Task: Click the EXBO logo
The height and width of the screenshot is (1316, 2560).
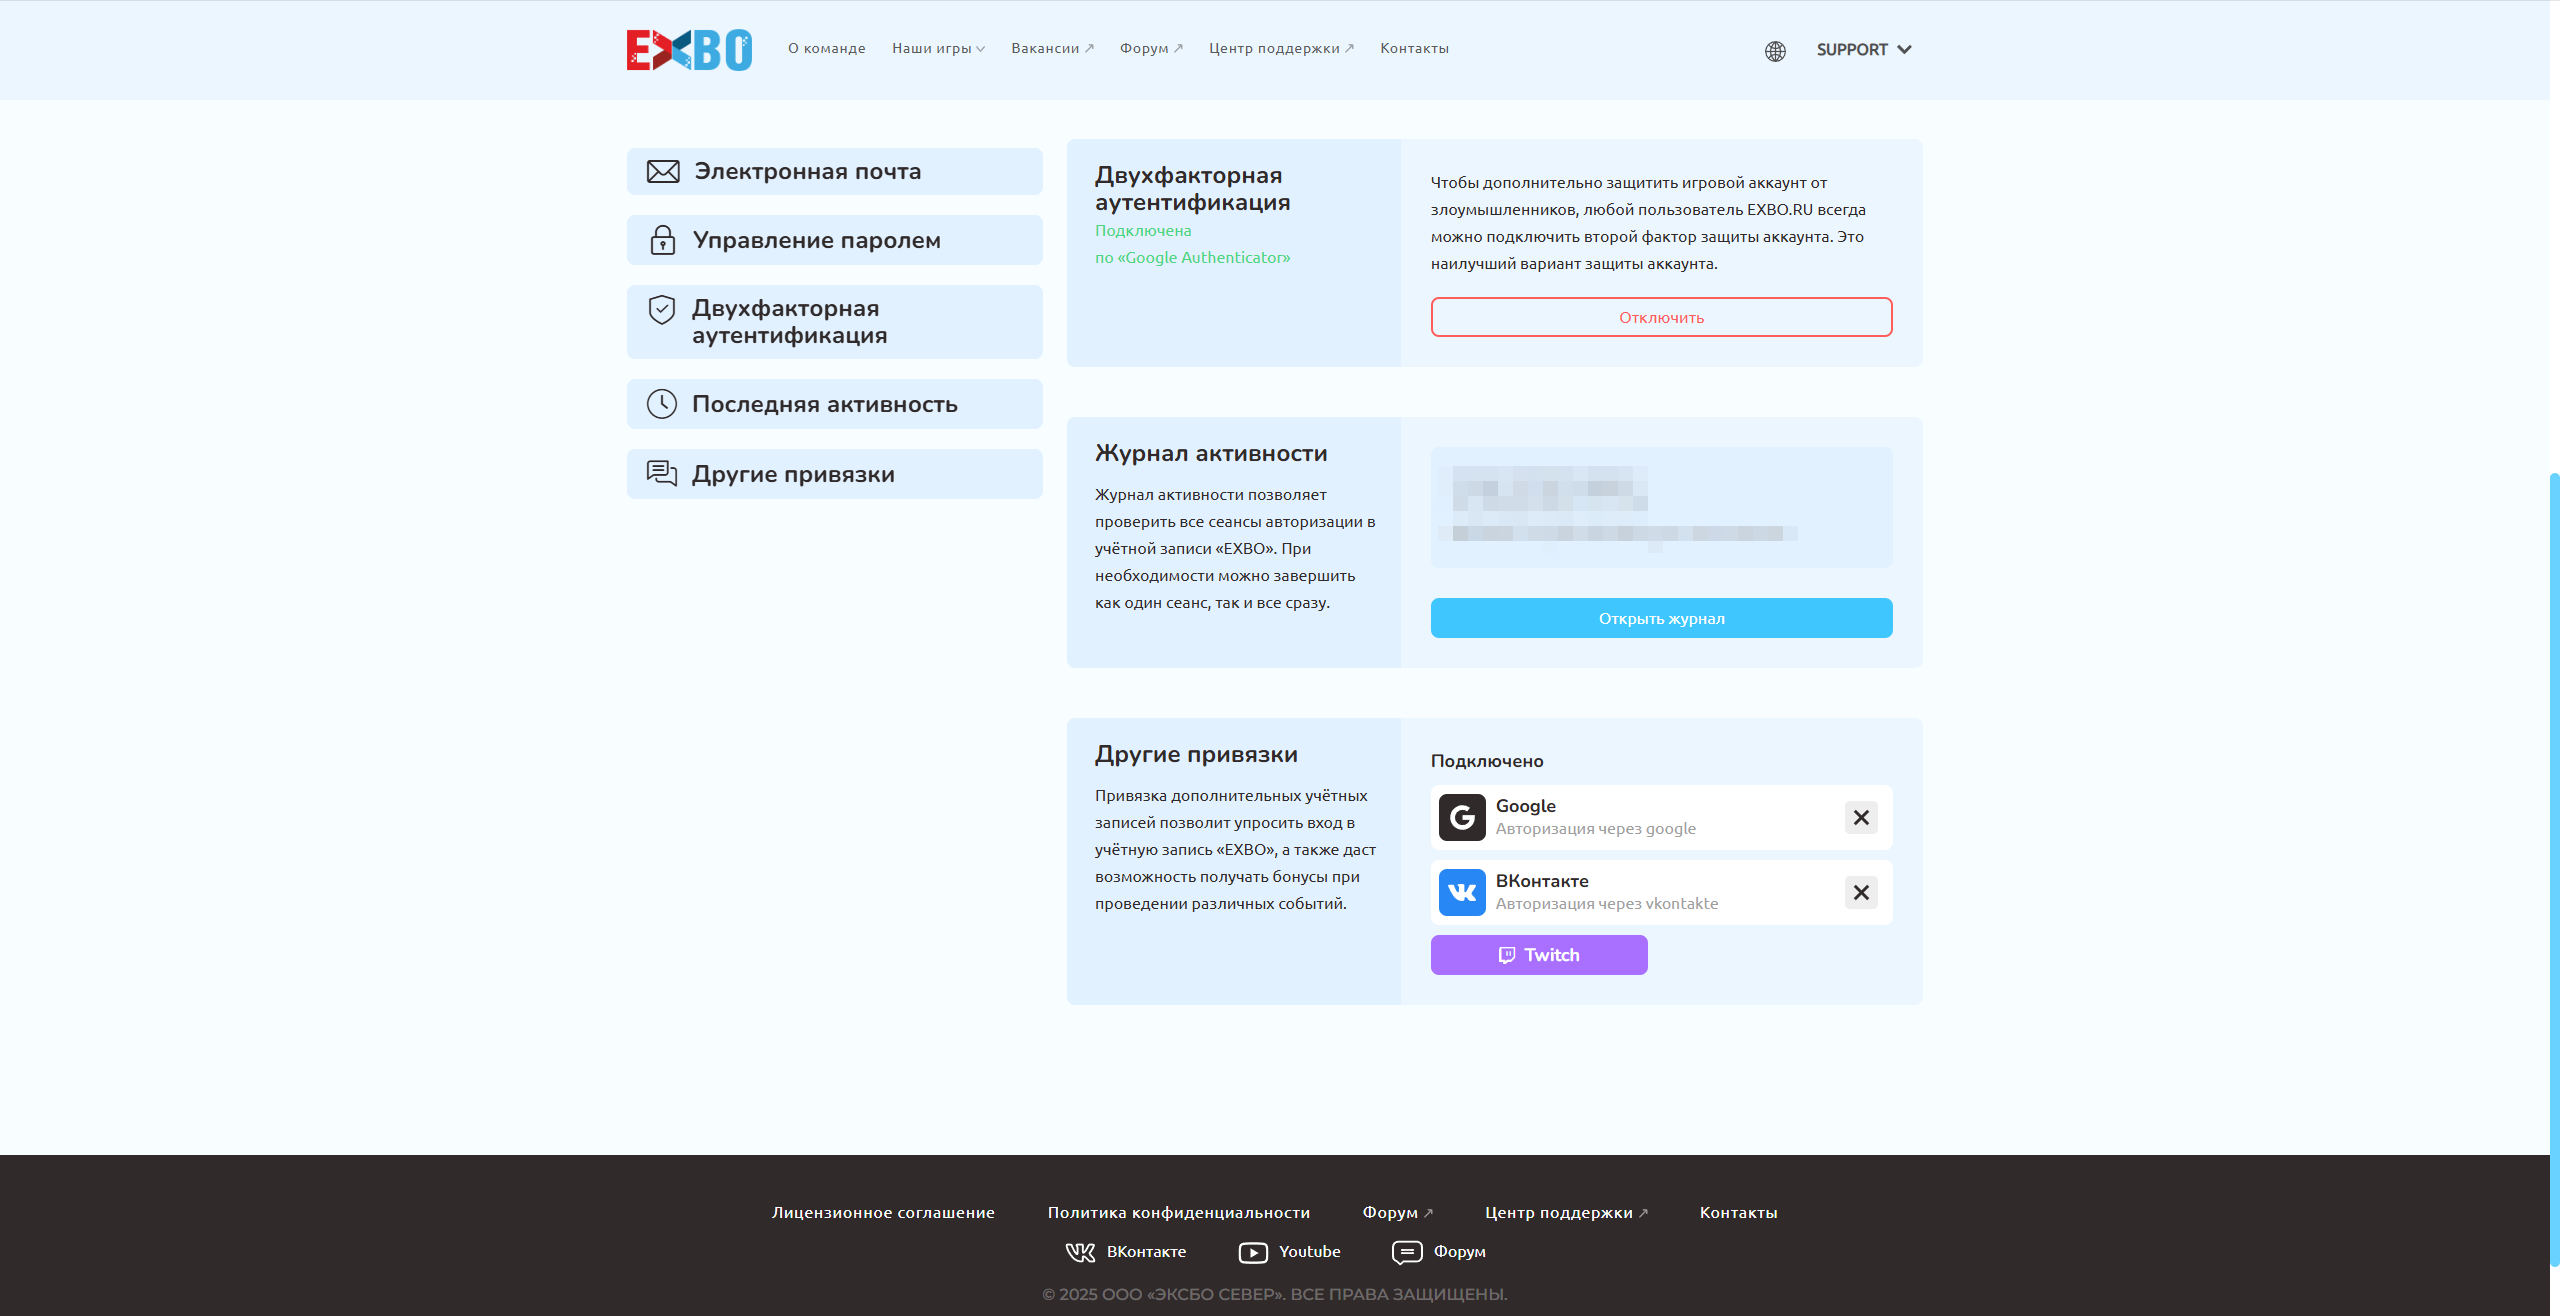Action: 689,50
